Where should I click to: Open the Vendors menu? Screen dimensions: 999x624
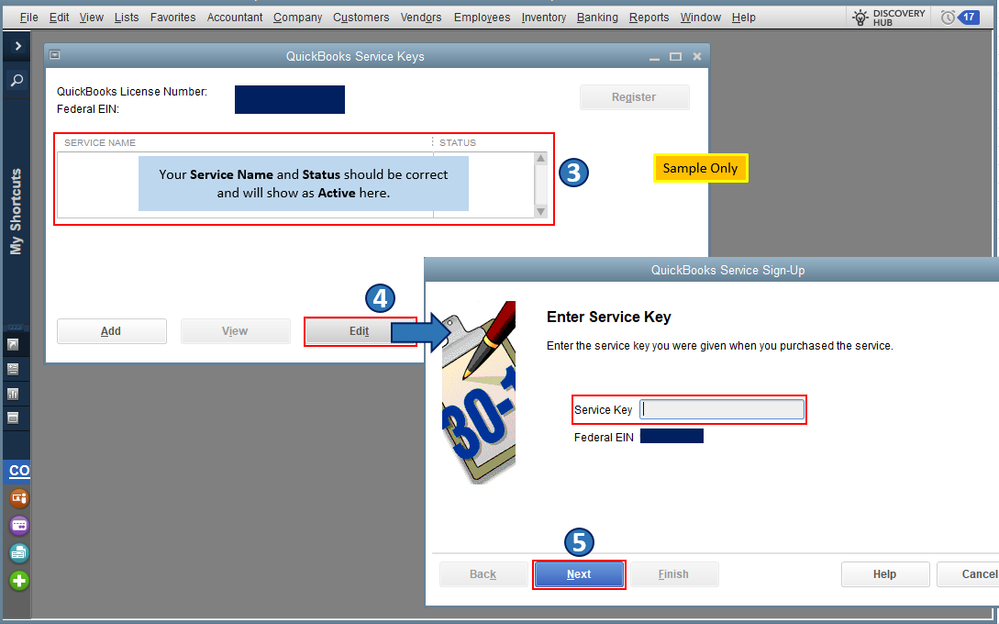click(x=421, y=17)
